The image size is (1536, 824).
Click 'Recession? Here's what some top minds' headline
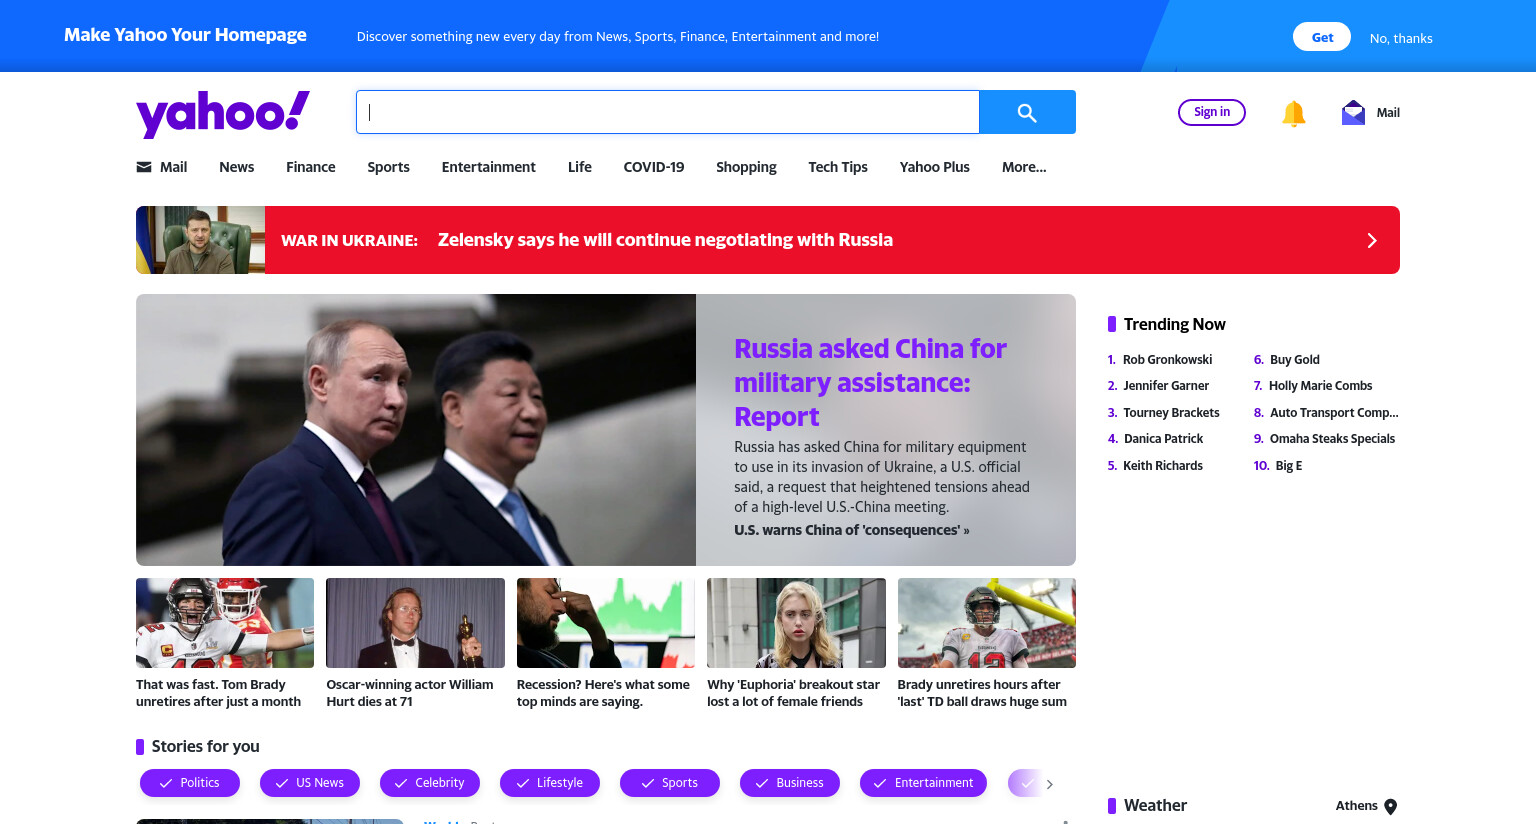coord(603,693)
